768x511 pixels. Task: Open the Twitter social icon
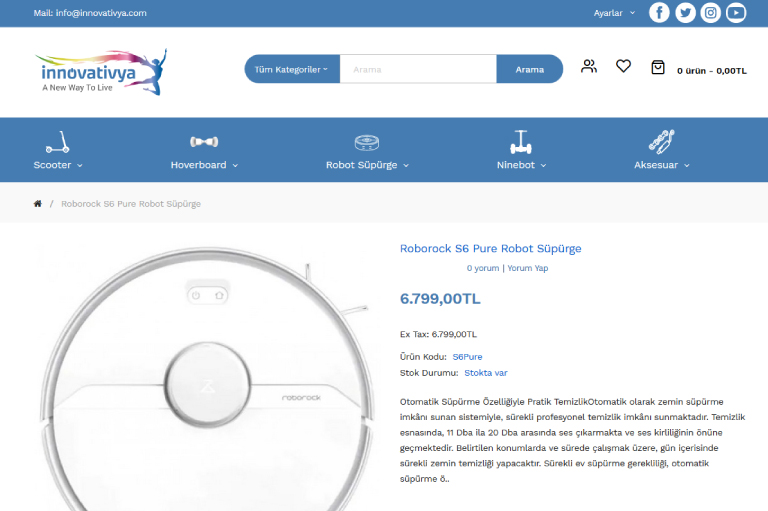pyautogui.click(x=685, y=13)
